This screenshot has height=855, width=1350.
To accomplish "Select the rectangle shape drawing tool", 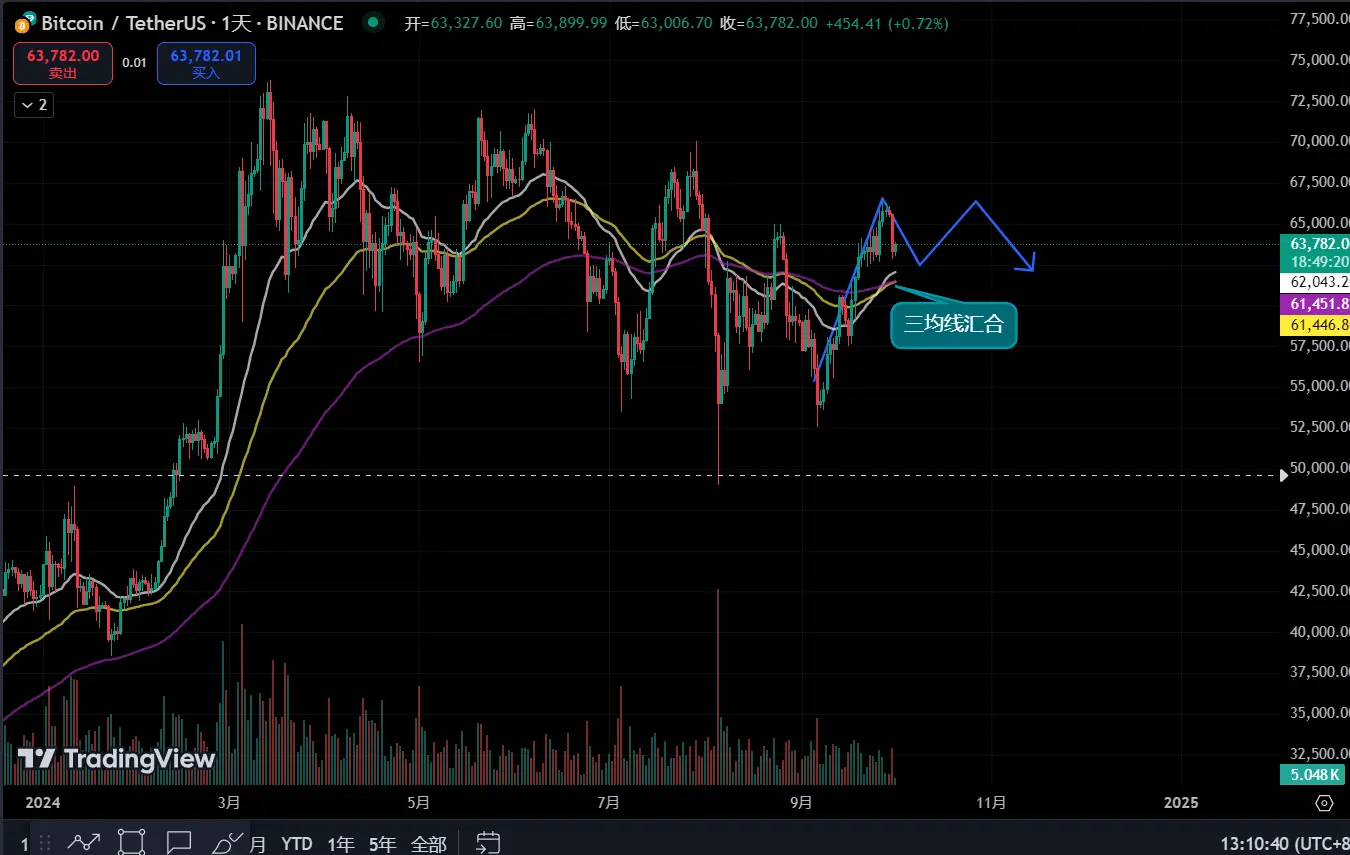I will pyautogui.click(x=132, y=843).
